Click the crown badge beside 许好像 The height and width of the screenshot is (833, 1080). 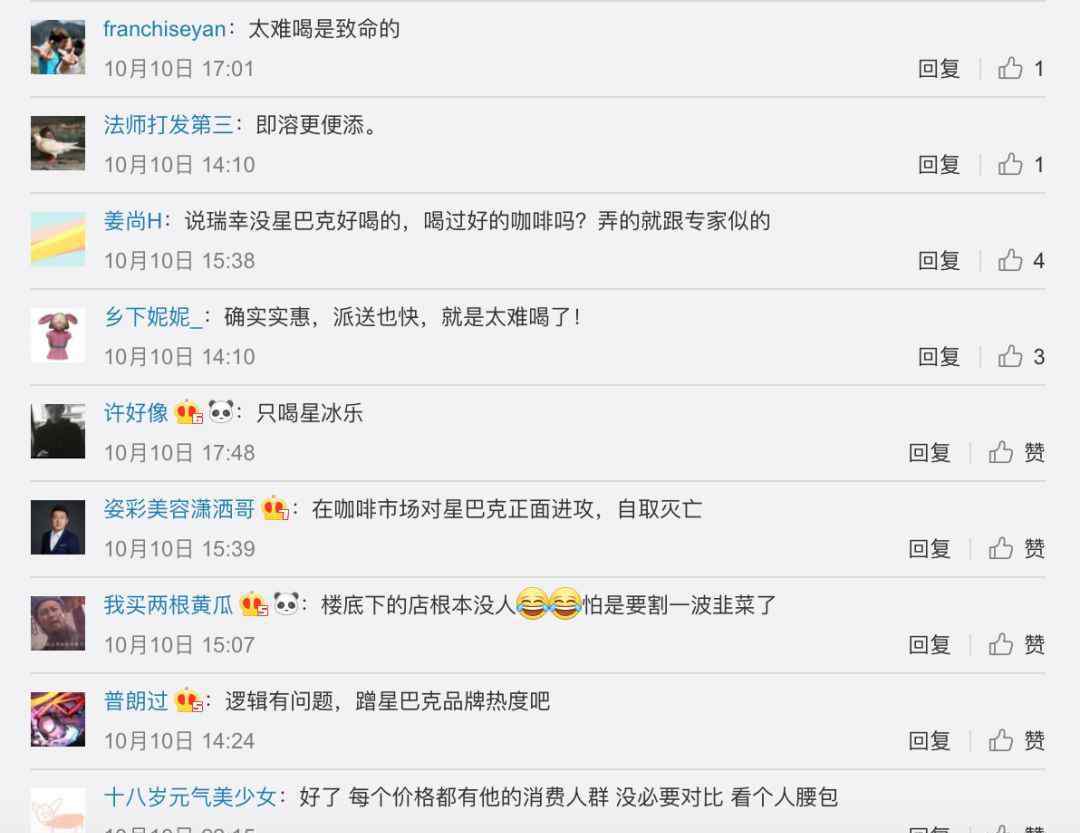(189, 412)
